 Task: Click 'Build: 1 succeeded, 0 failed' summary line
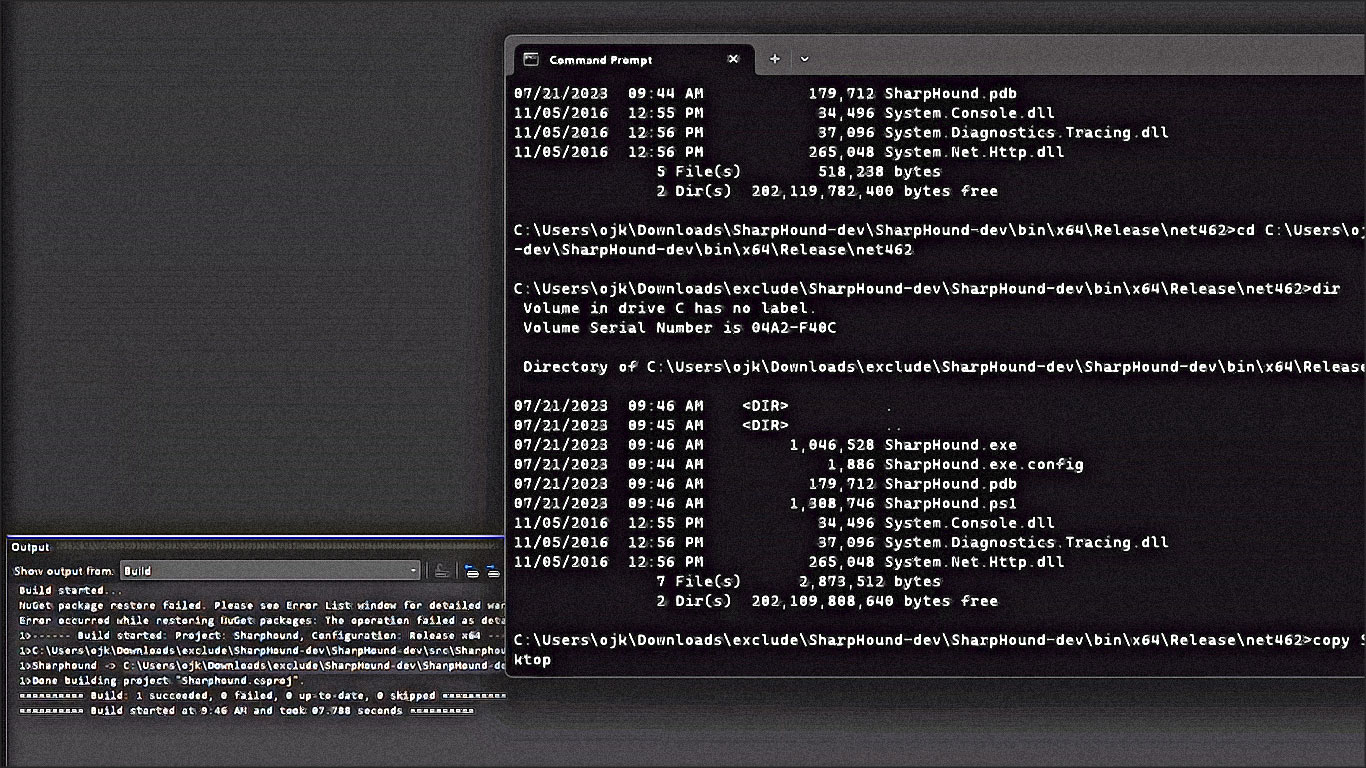click(x=262, y=695)
